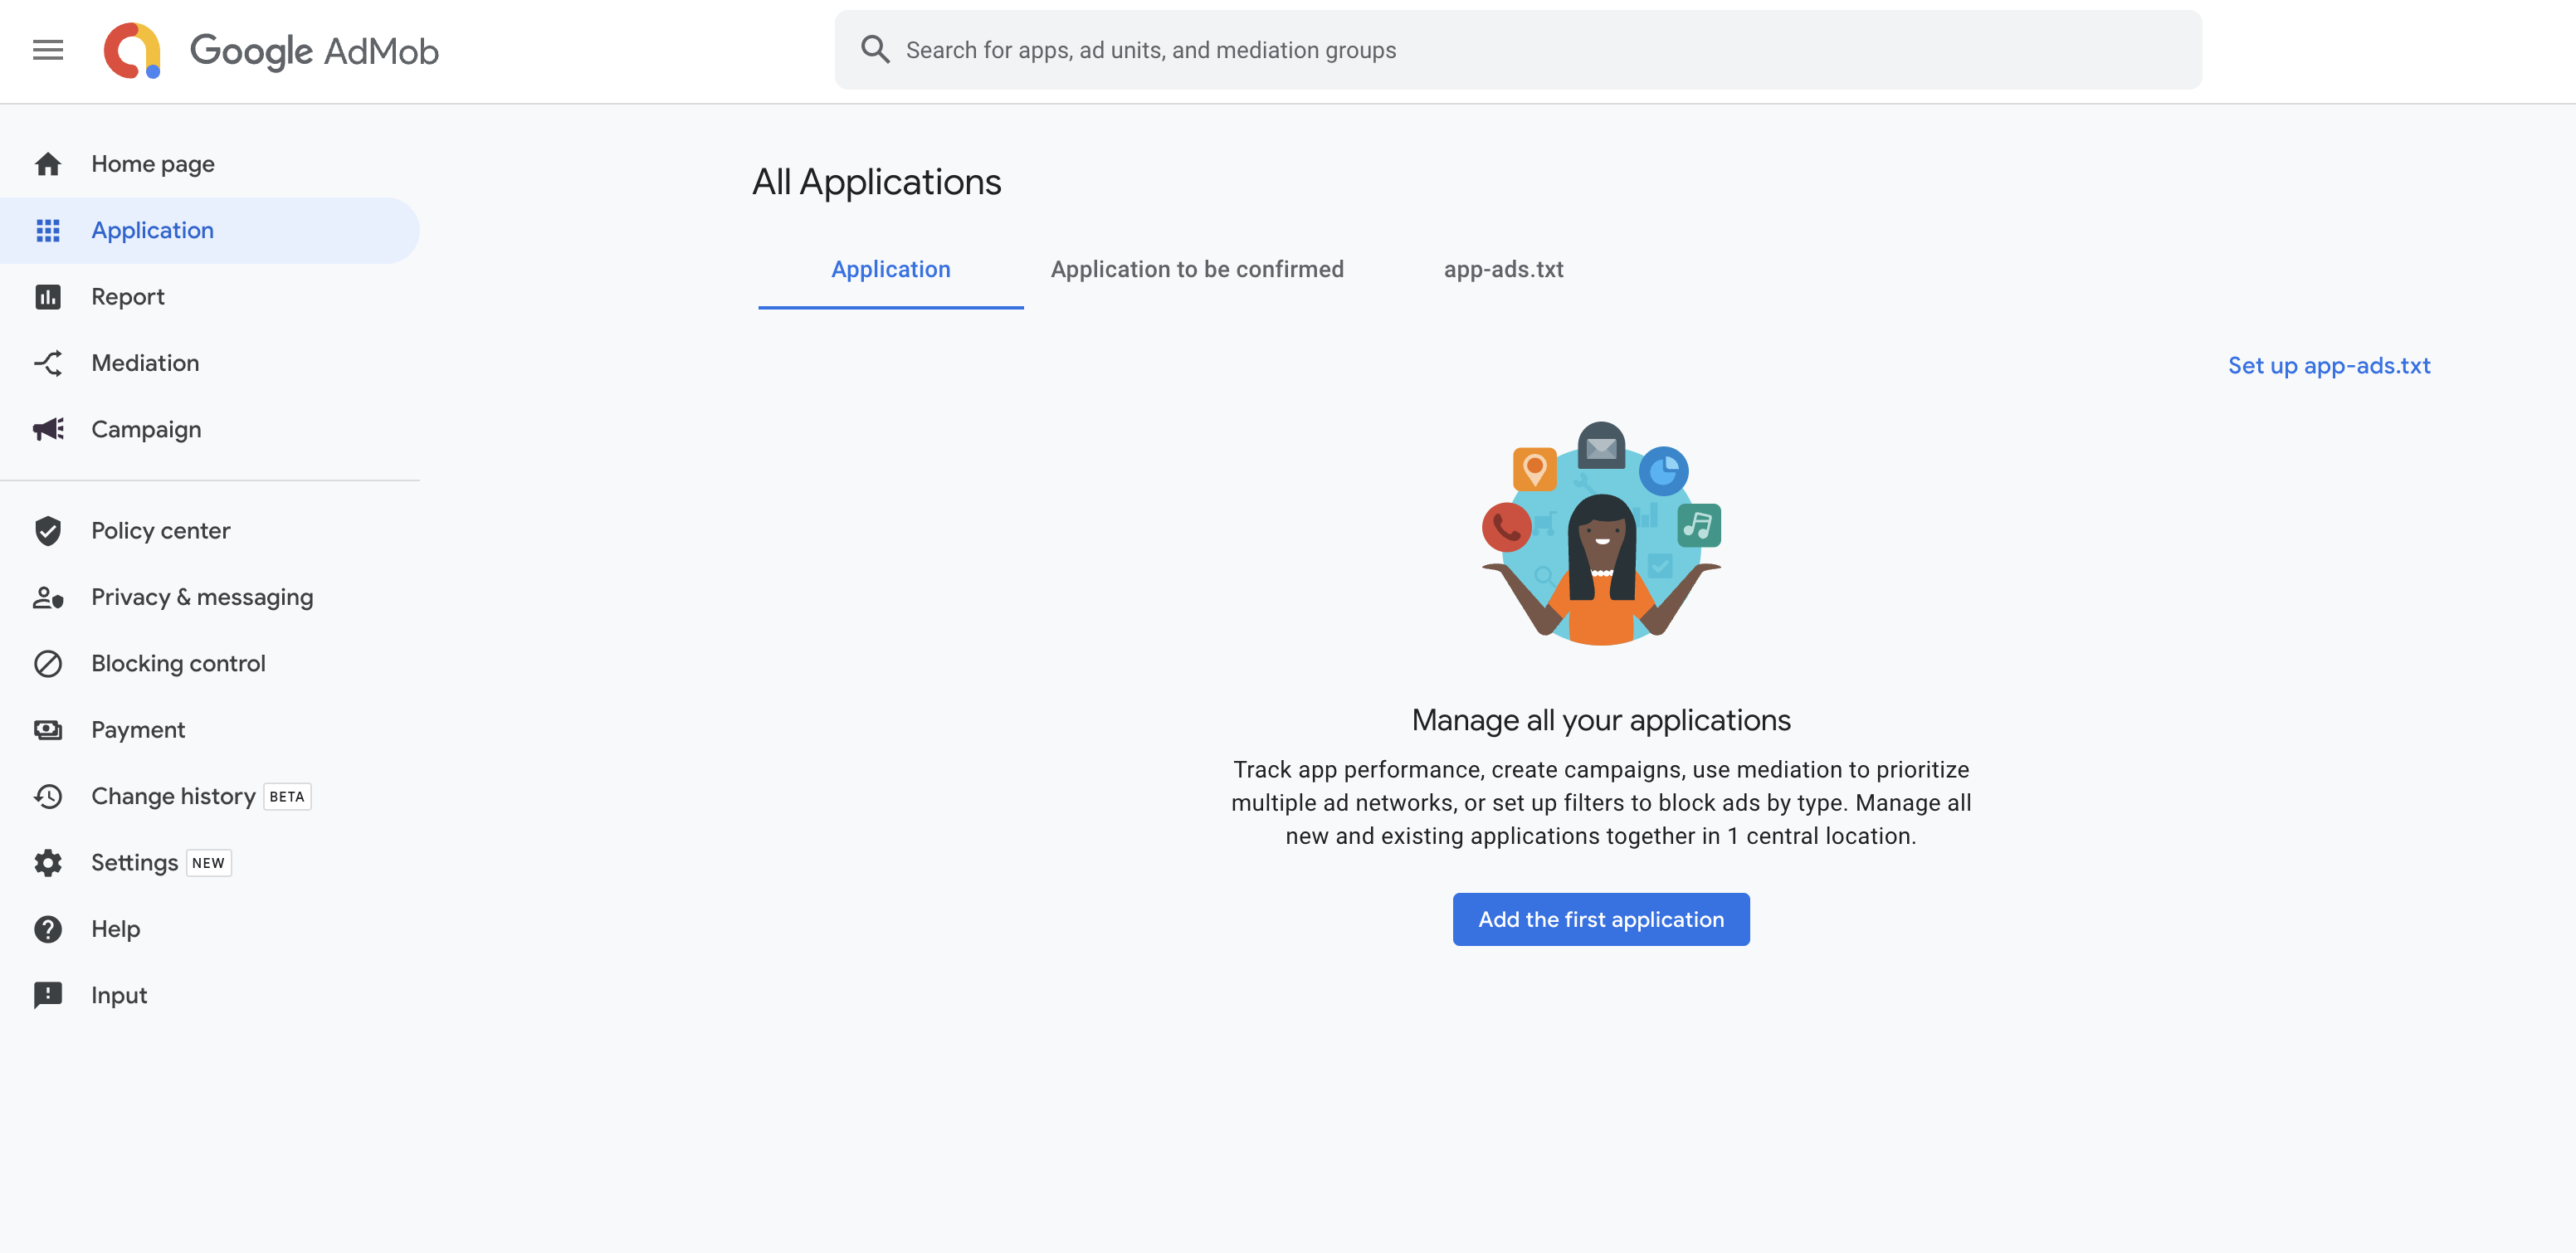Open Privacy & messaging section
Screen dimensions: 2576x1253
[x=202, y=597]
